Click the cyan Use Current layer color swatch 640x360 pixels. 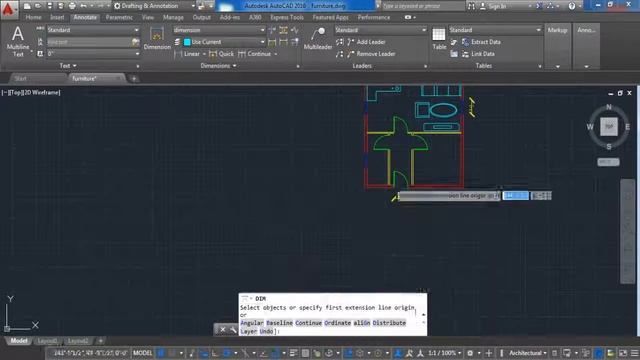(187, 42)
